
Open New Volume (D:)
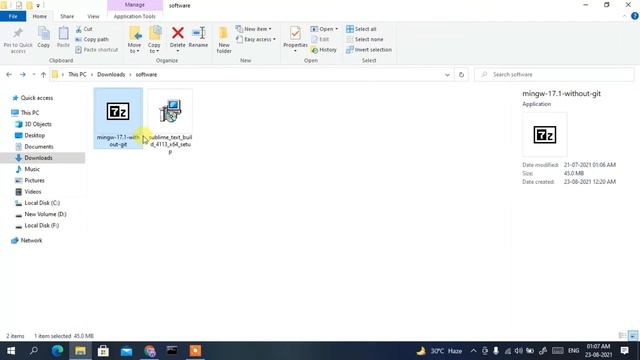click(x=45, y=214)
